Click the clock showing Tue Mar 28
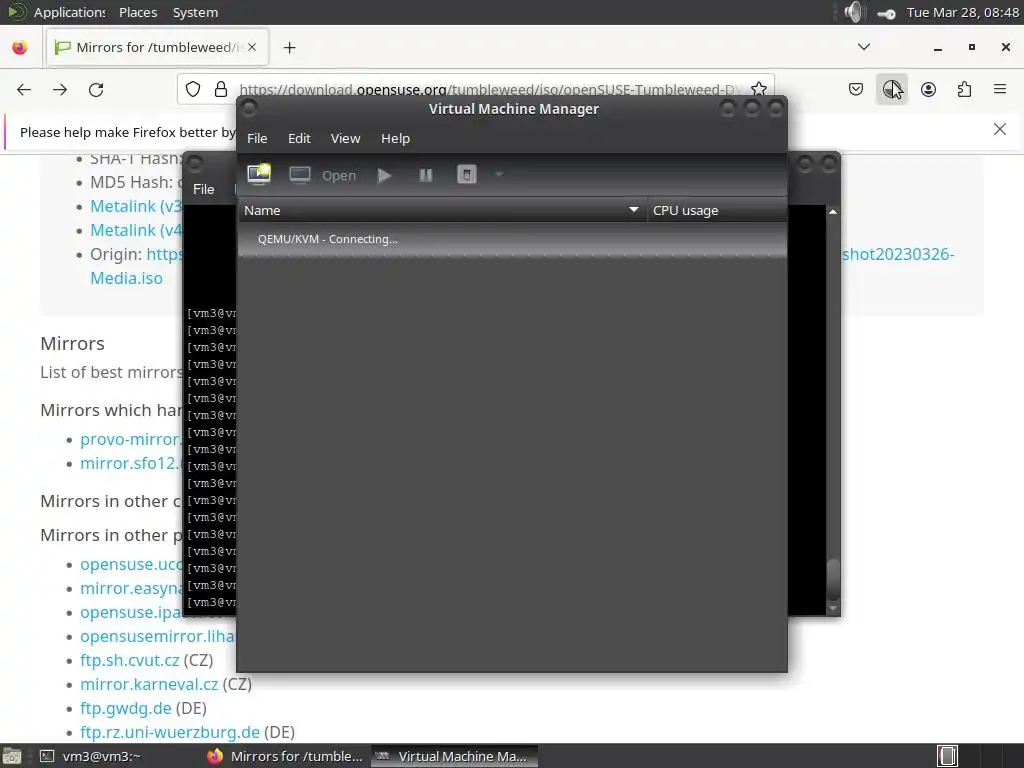This screenshot has height=768, width=1024. click(x=963, y=12)
